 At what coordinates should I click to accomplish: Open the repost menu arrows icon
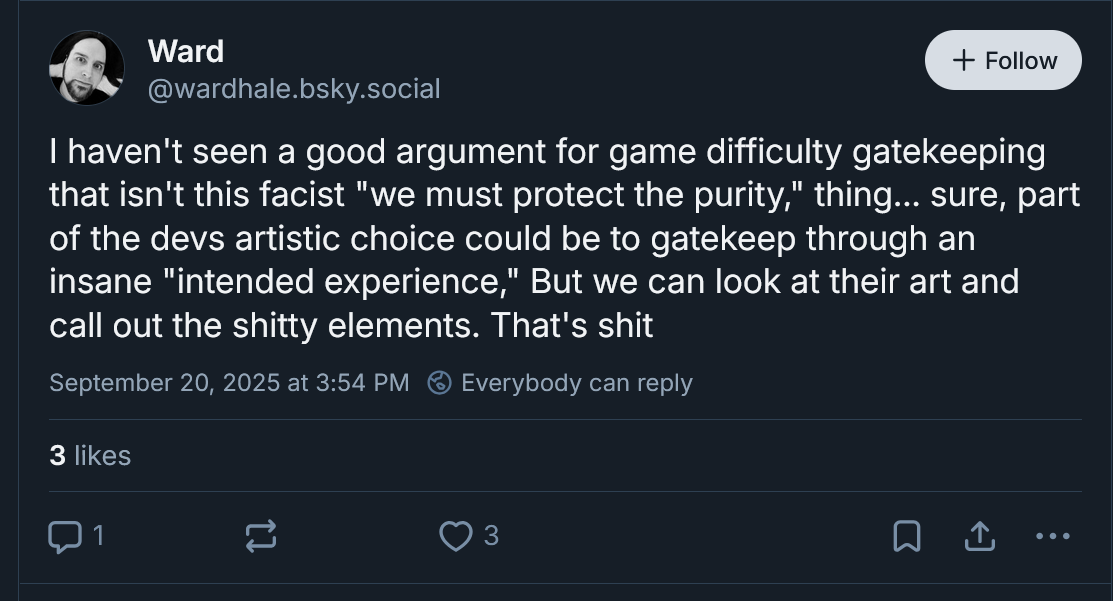[x=260, y=537]
